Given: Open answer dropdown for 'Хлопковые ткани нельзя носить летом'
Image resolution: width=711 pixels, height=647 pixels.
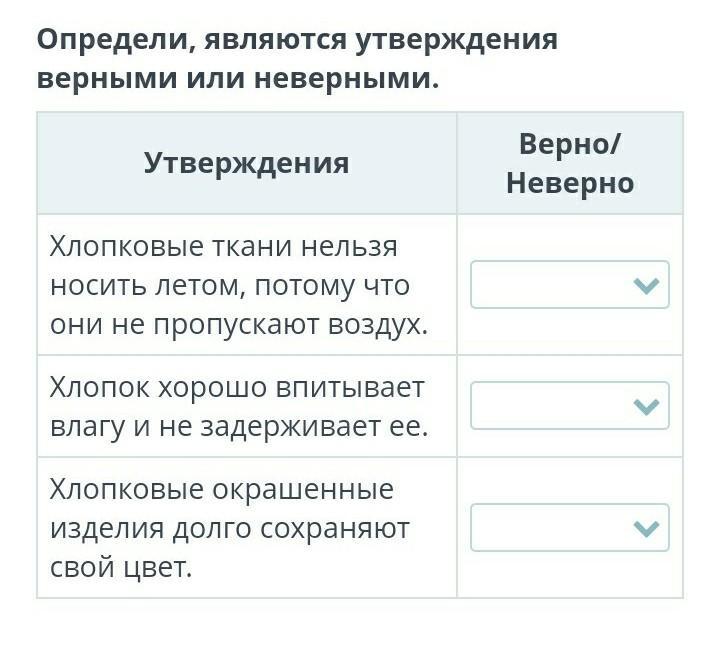Looking at the screenshot, I should pos(570,285).
